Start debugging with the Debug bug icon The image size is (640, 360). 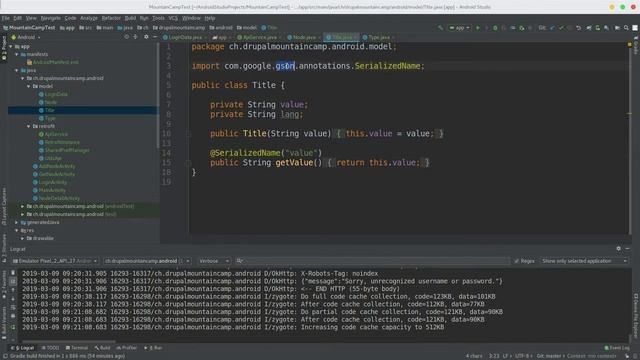[x=495, y=28]
